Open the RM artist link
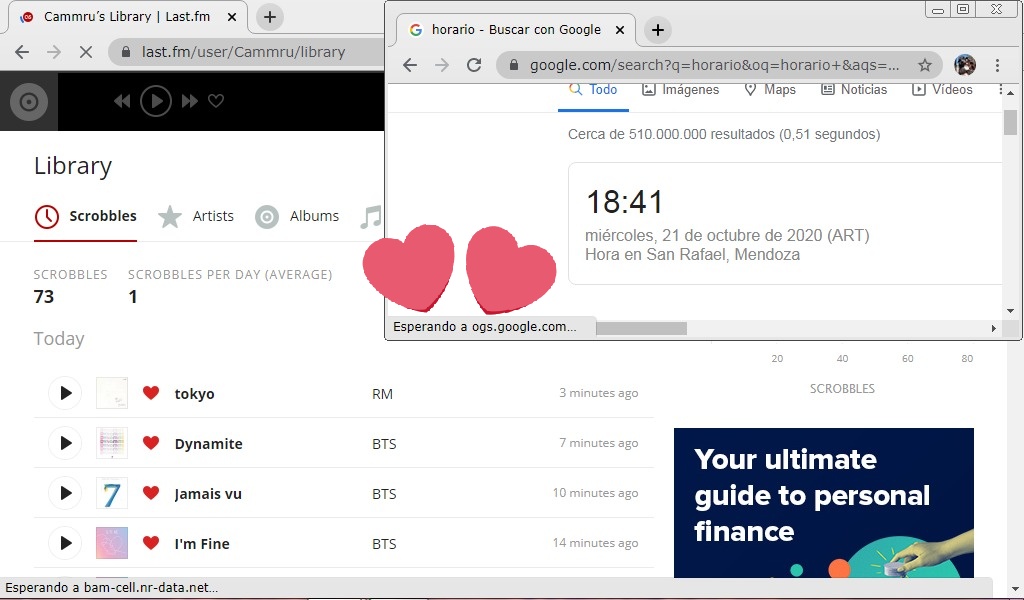Viewport: 1024px width, 600px height. (383, 394)
